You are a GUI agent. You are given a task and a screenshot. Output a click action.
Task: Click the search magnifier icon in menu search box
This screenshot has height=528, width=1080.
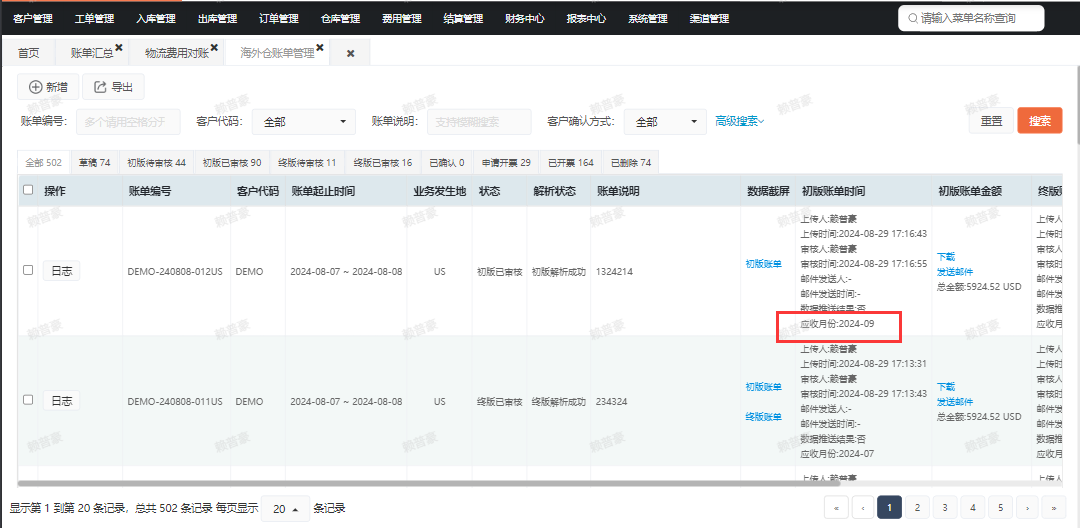(x=913, y=19)
